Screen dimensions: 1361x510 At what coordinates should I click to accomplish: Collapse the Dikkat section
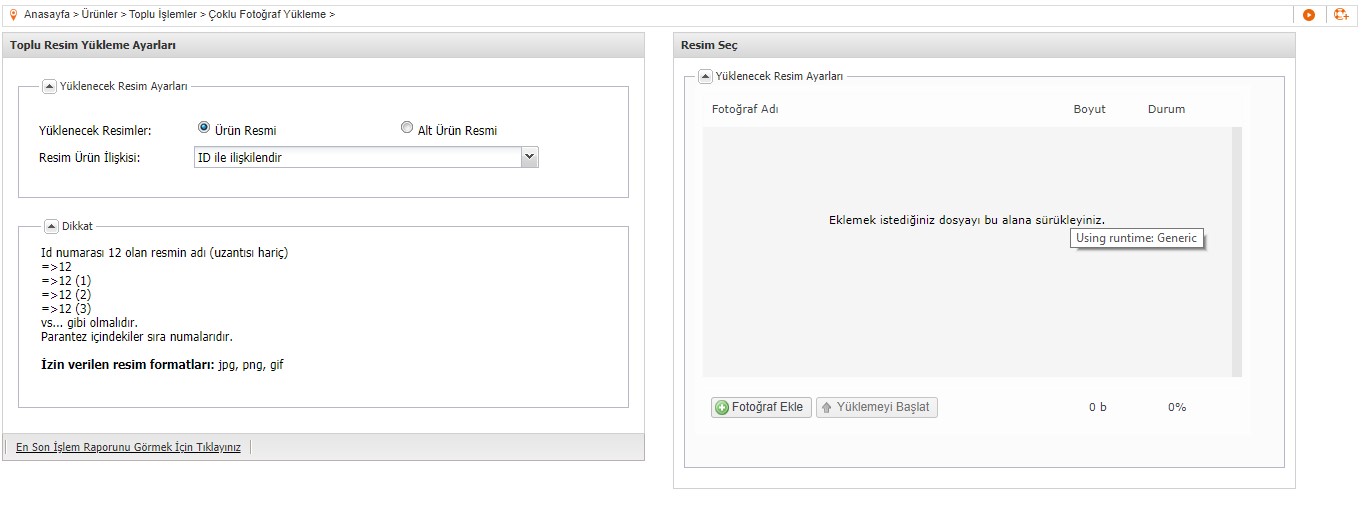tap(51, 226)
